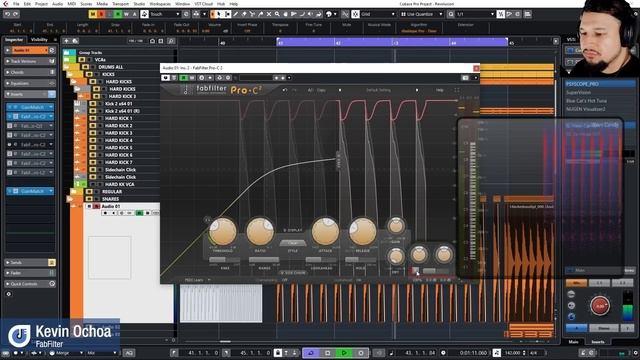
Task: Click the Pro-C 2 Release knob
Action: point(362,231)
